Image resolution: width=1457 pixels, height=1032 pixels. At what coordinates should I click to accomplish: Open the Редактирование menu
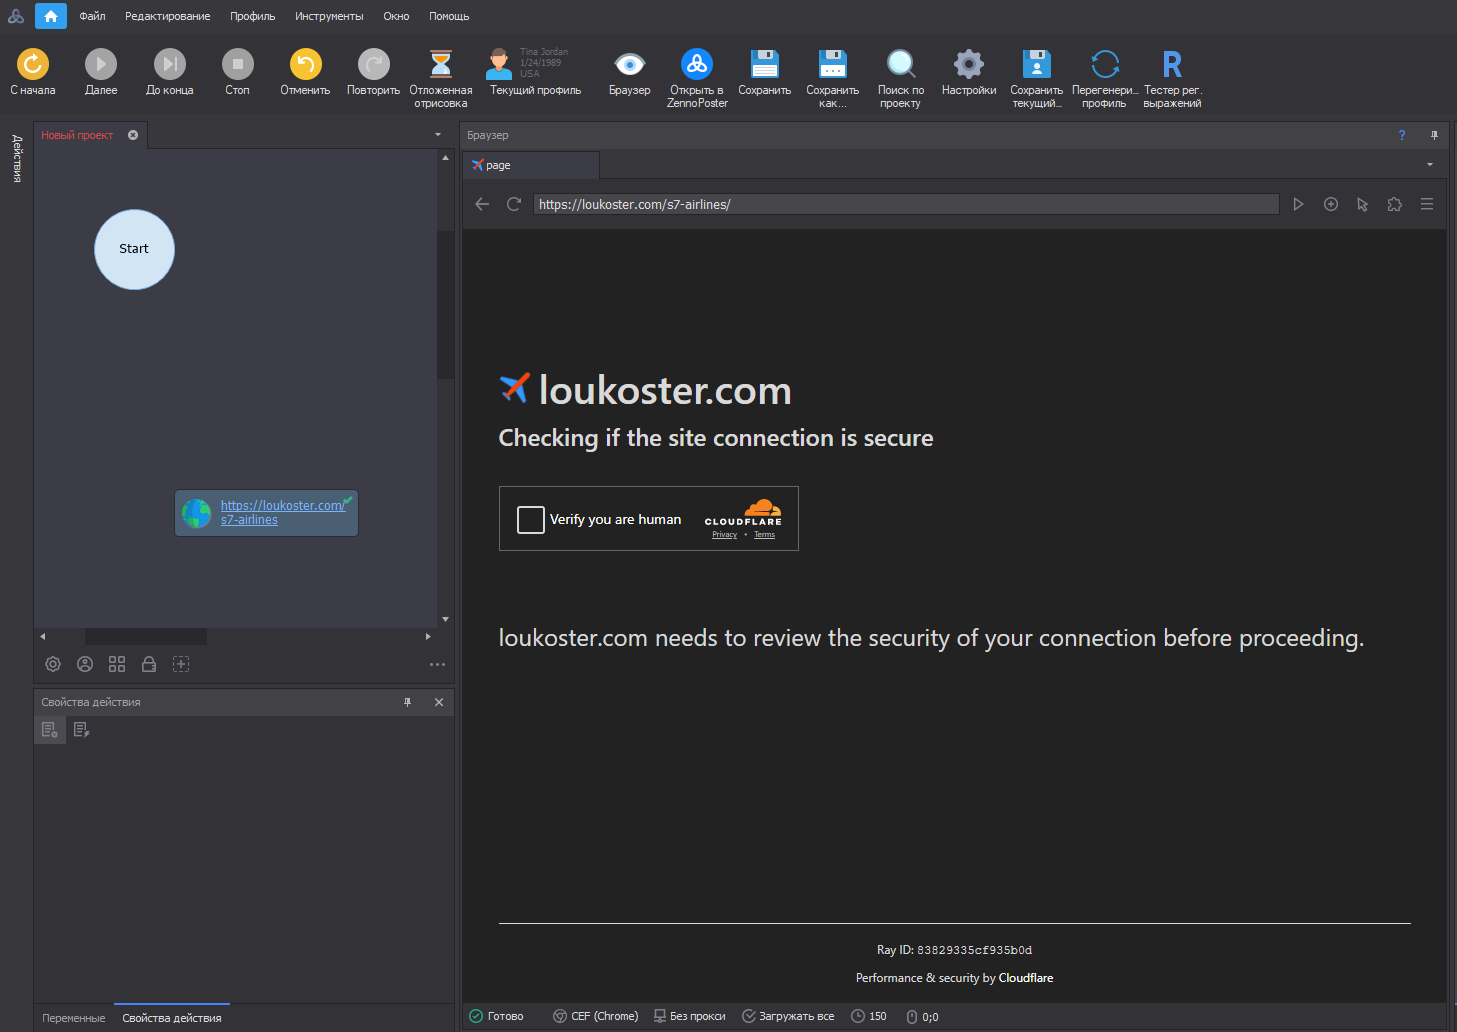click(x=167, y=16)
